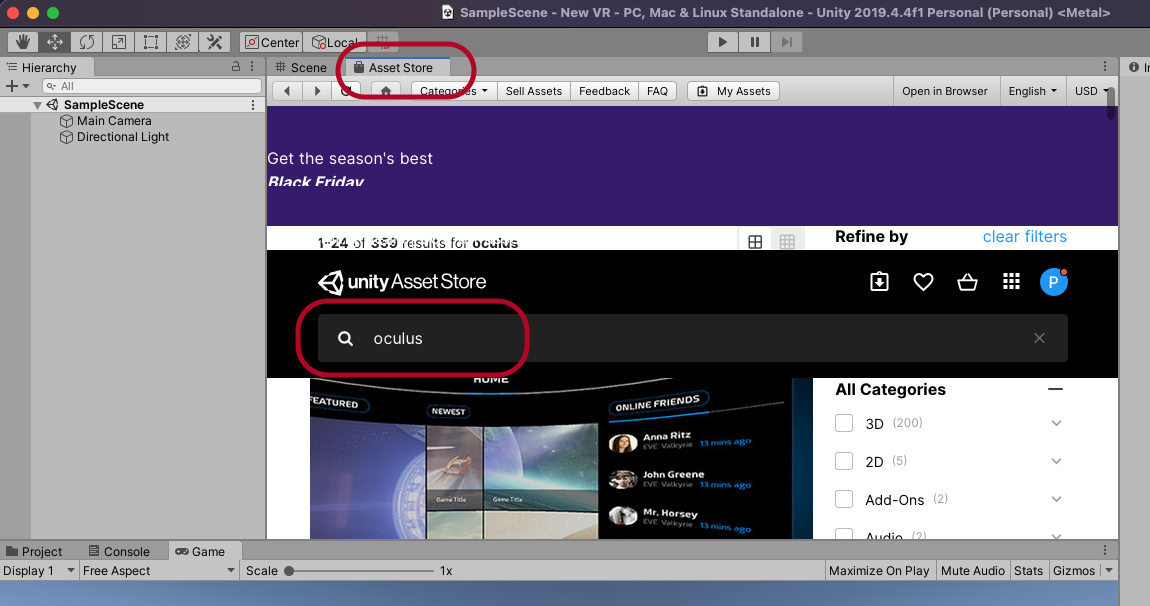Expand the 3D subcategories
Screen dimensions: 1150x606
1056,423
